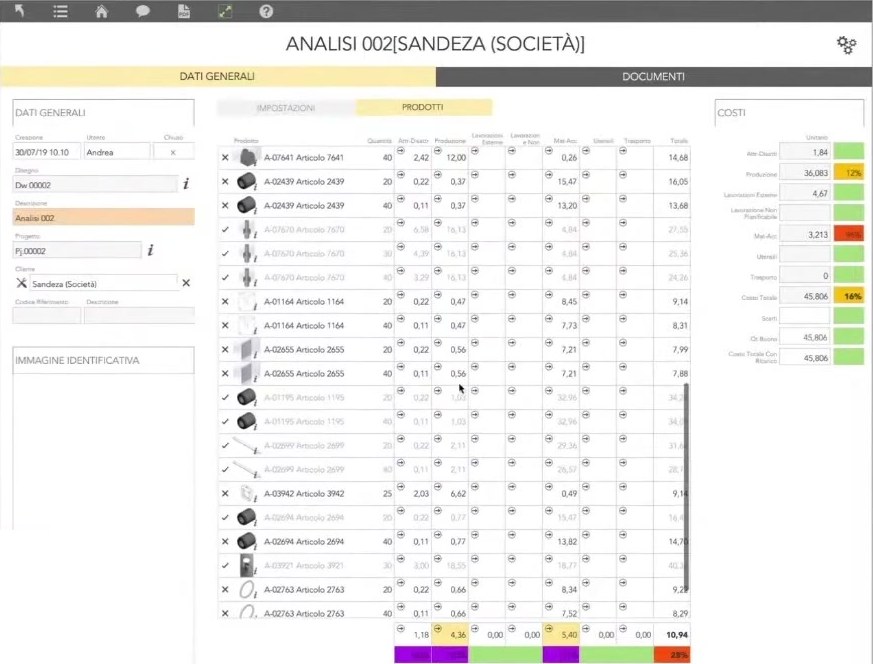The height and width of the screenshot is (664, 873).
Task: Click the red Mat-Acc percentage swatch
Action: [x=849, y=234]
